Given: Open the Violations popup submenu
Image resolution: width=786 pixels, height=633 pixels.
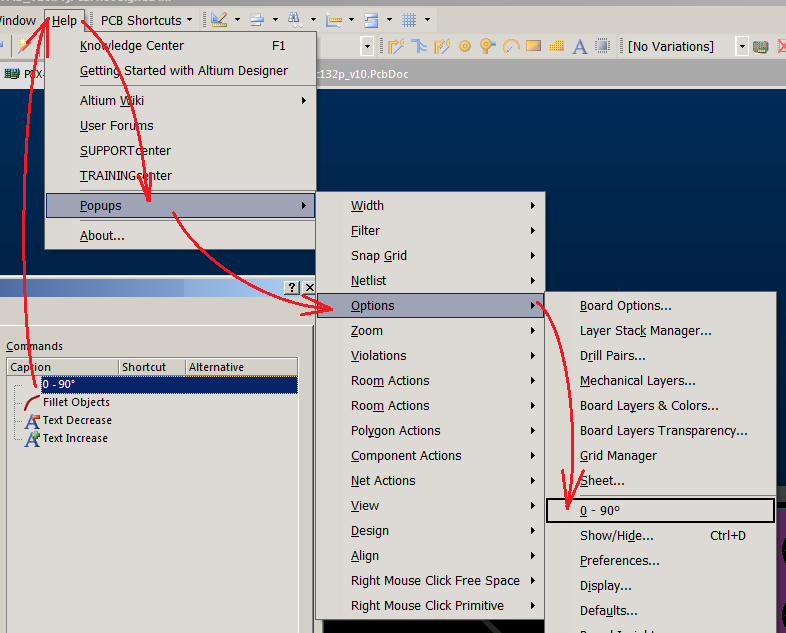Looking at the screenshot, I should coord(431,356).
